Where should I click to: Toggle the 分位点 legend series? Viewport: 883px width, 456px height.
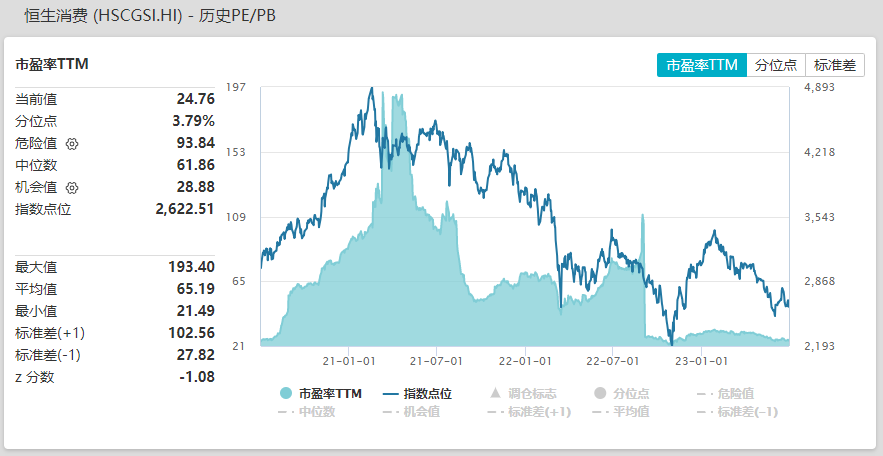[x=621, y=394]
